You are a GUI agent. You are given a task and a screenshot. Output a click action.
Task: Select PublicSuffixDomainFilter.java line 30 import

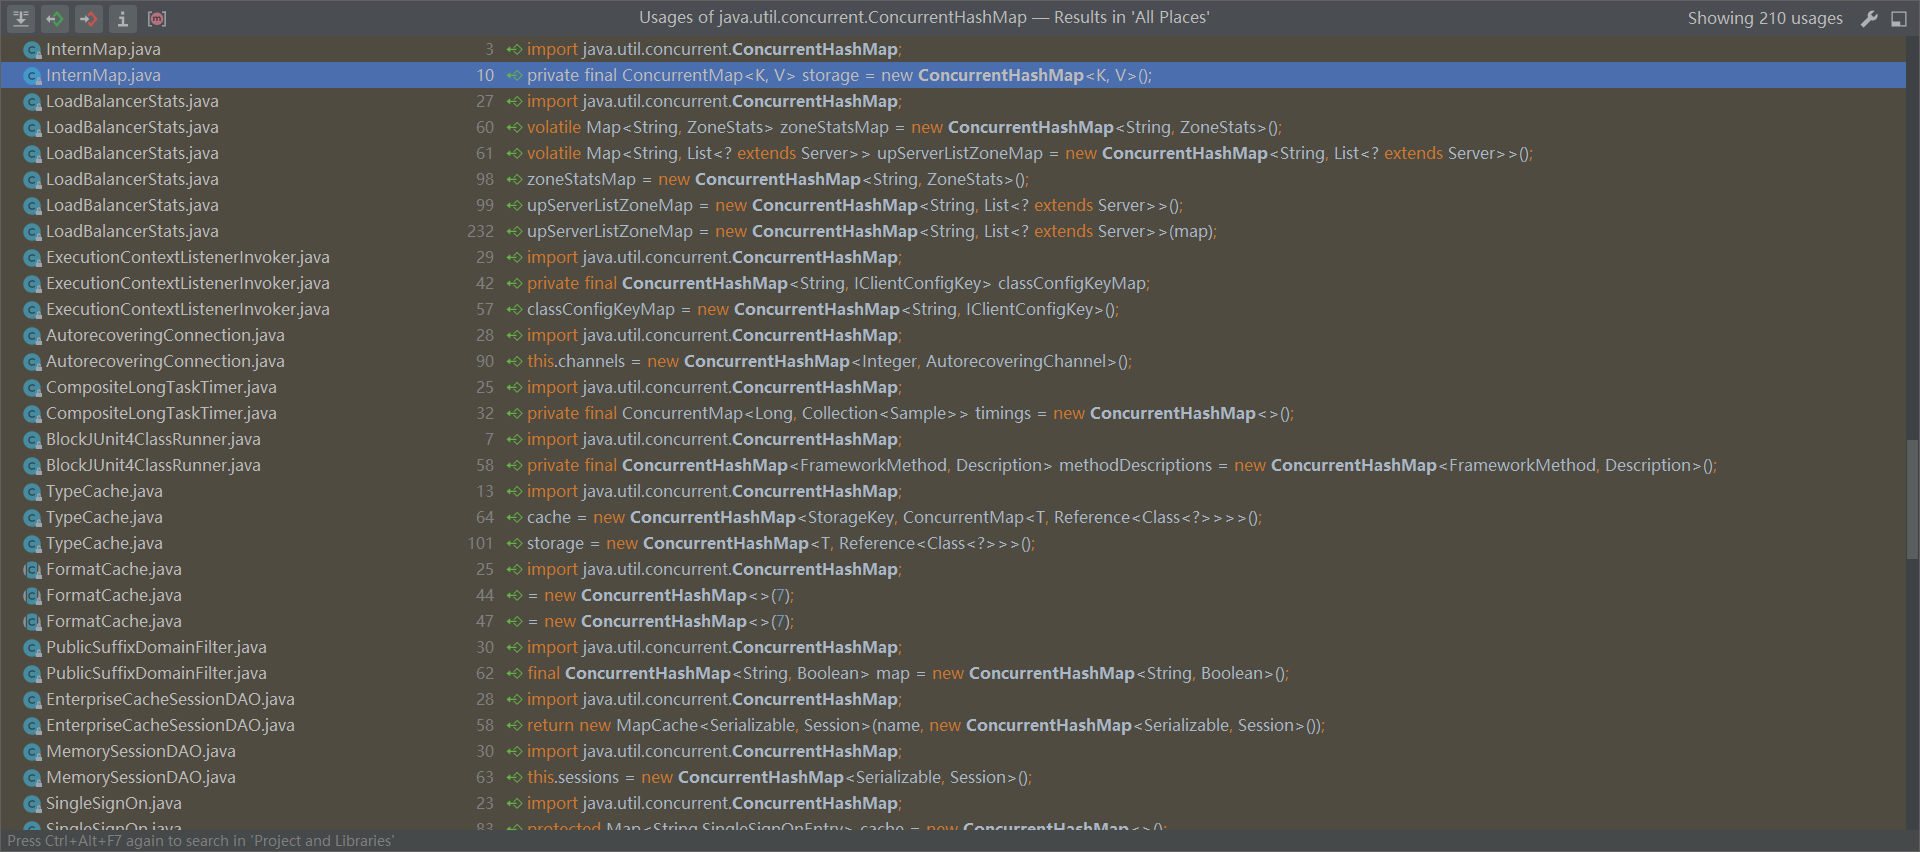point(953,647)
